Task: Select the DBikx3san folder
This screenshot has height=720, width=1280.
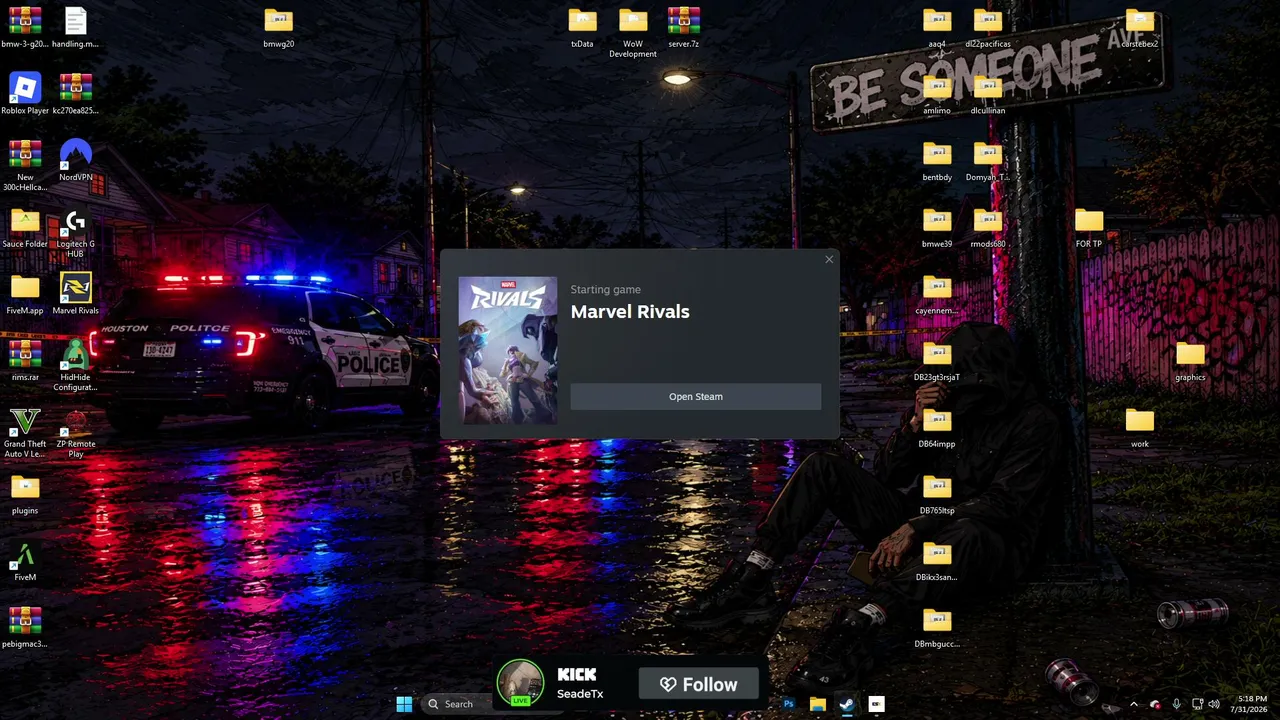Action: [x=937, y=561]
